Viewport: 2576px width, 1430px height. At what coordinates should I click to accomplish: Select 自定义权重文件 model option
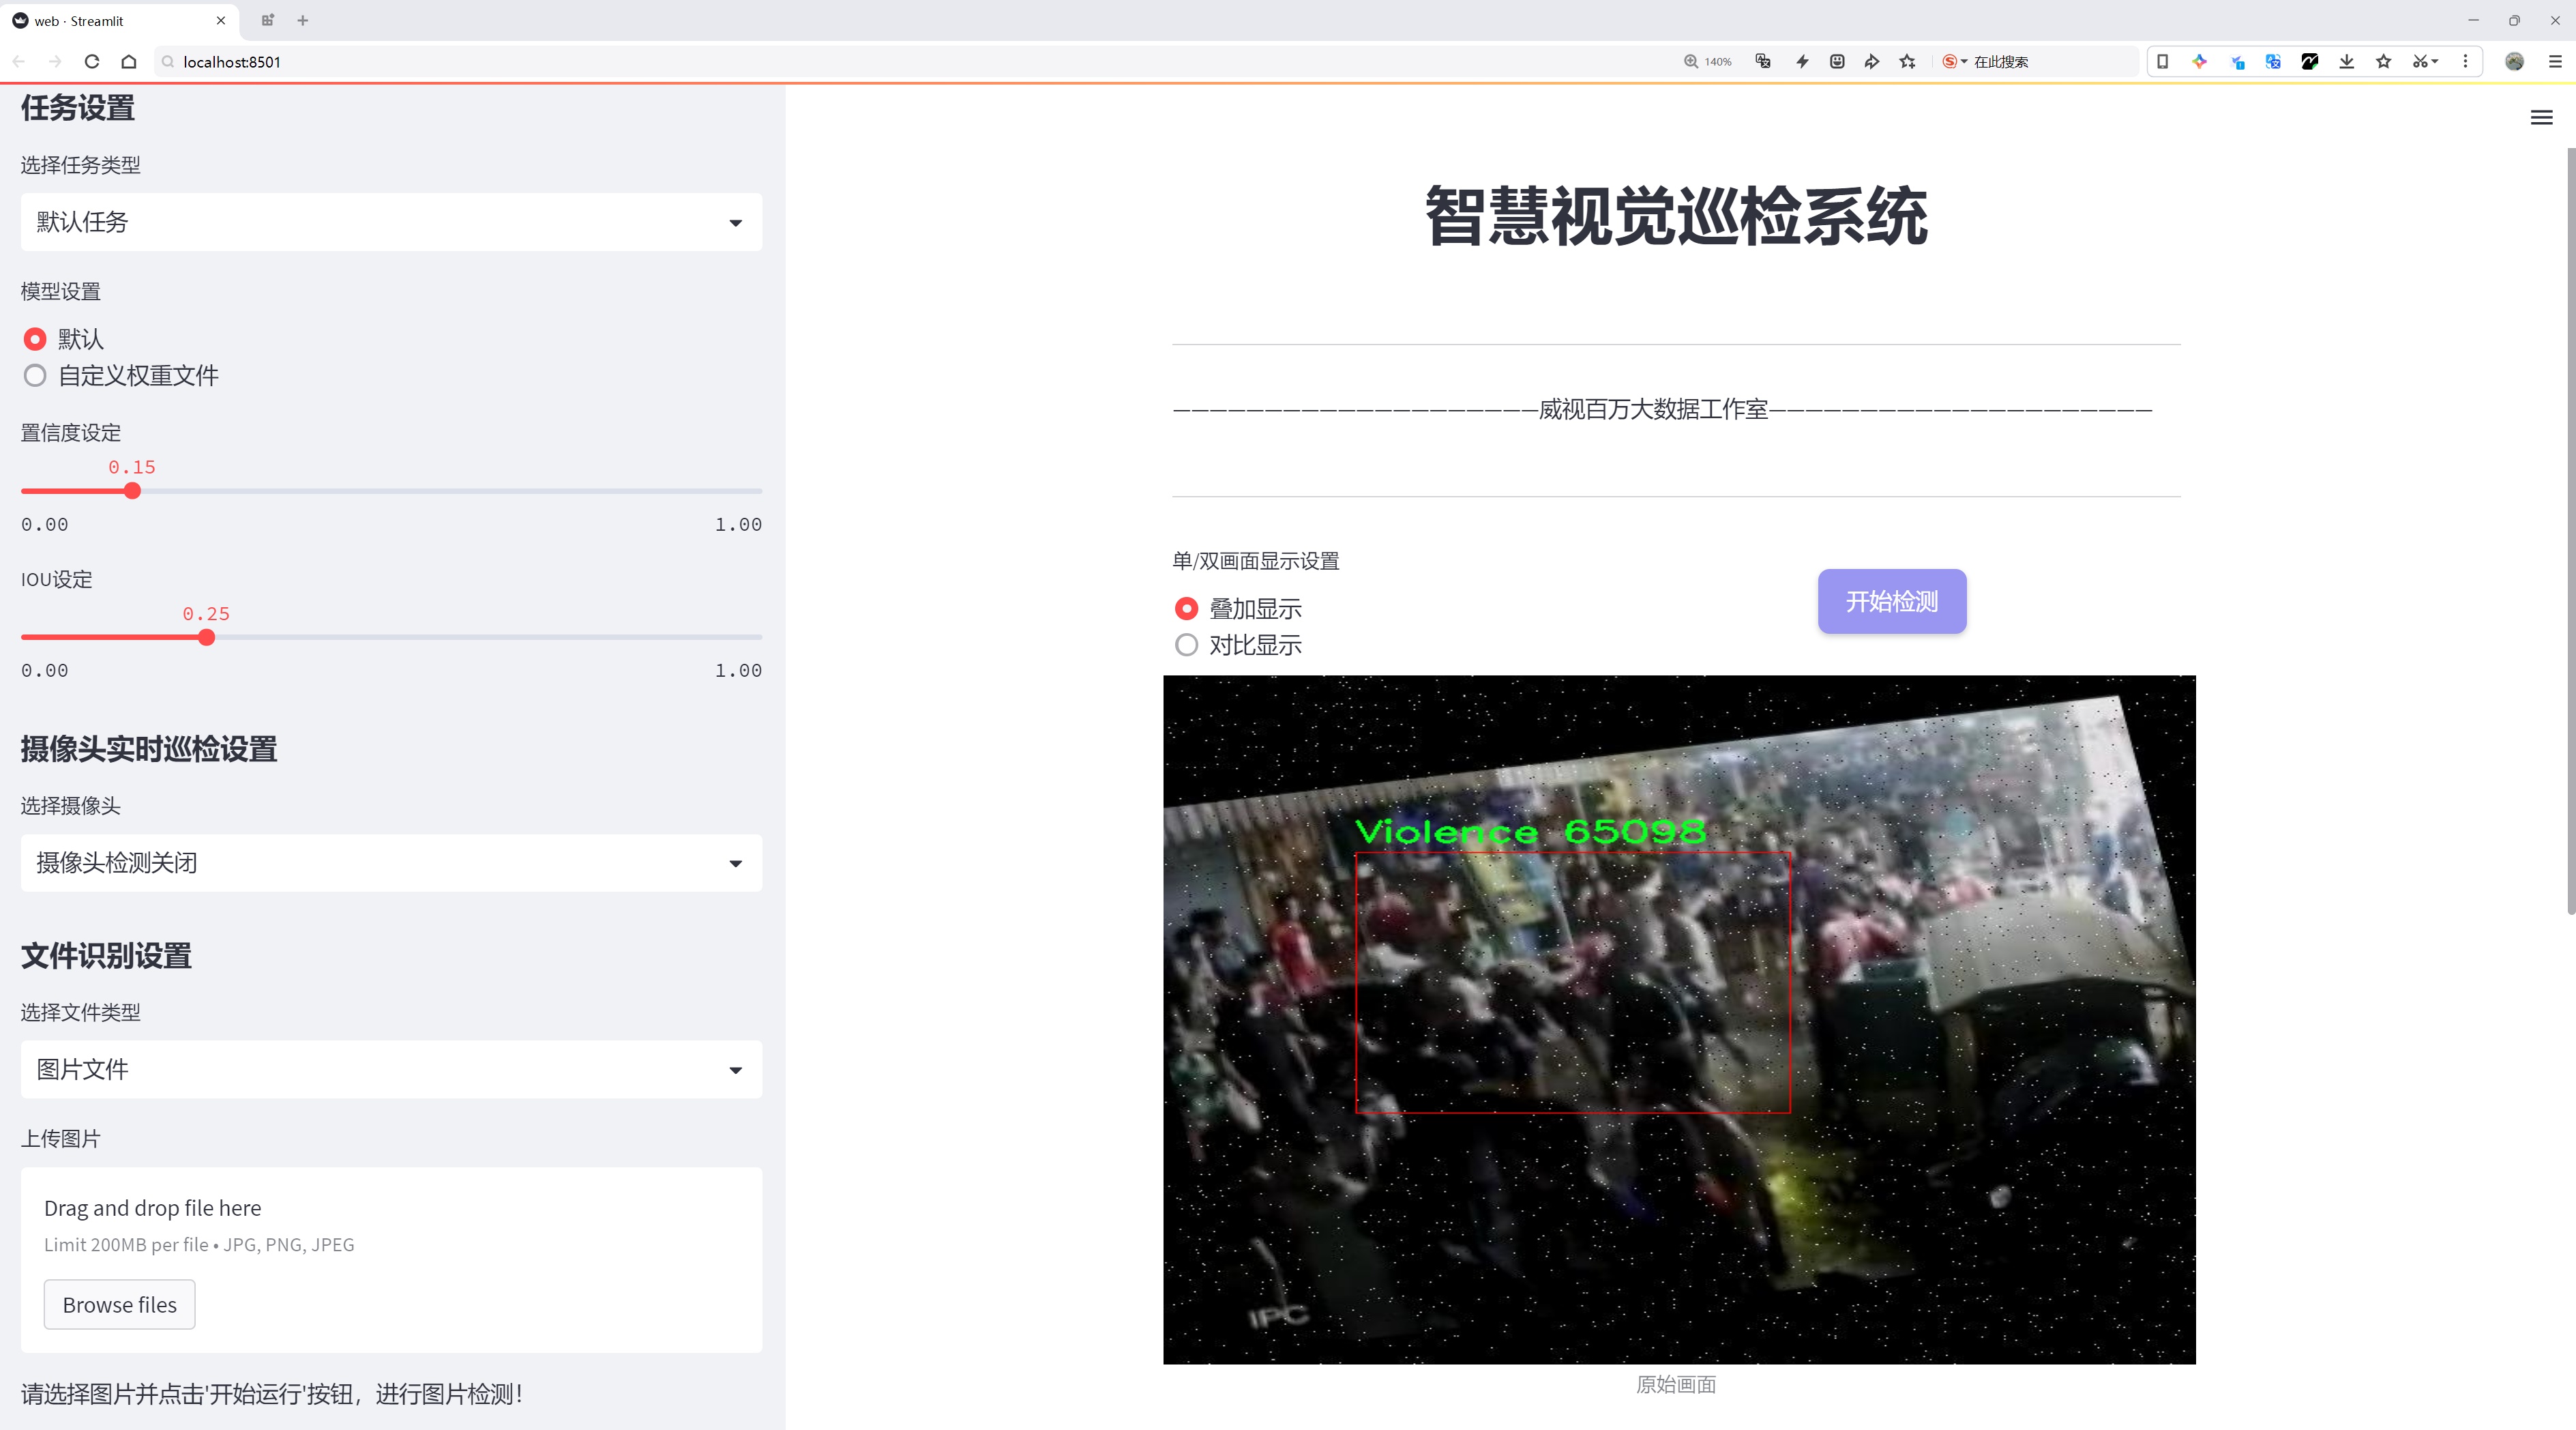tap(36, 376)
